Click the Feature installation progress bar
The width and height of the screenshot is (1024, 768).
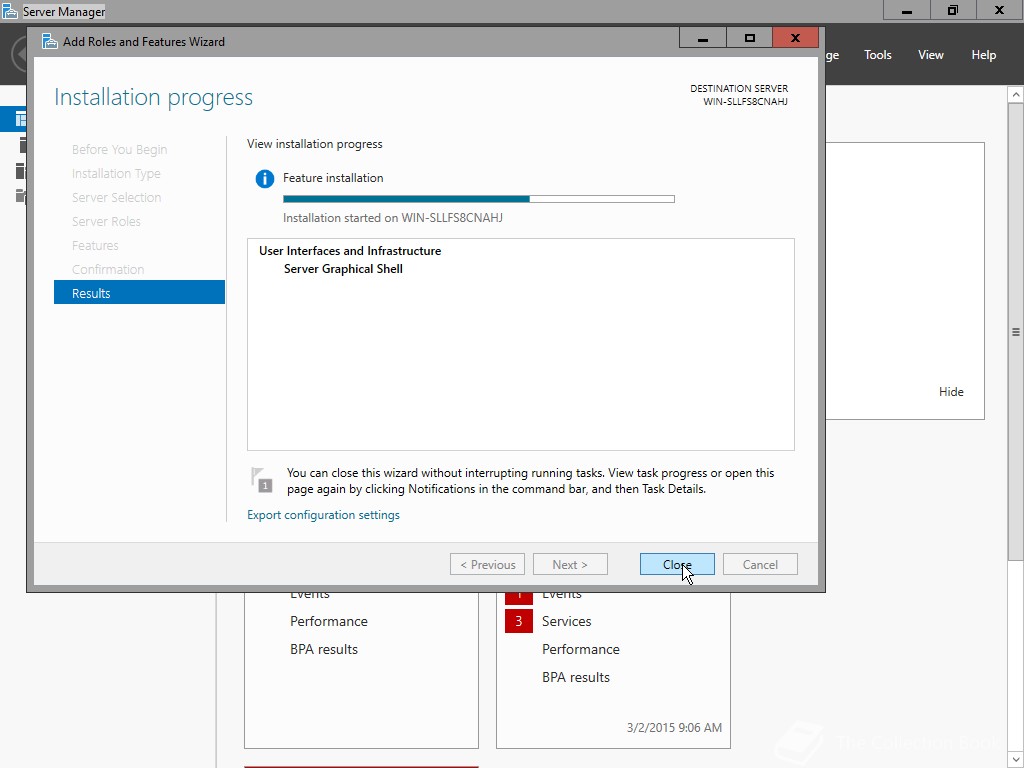click(479, 199)
